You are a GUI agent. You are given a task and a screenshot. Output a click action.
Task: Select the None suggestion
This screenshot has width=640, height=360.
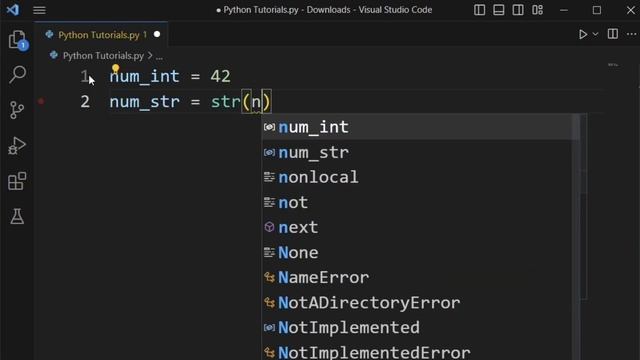pos(418,253)
